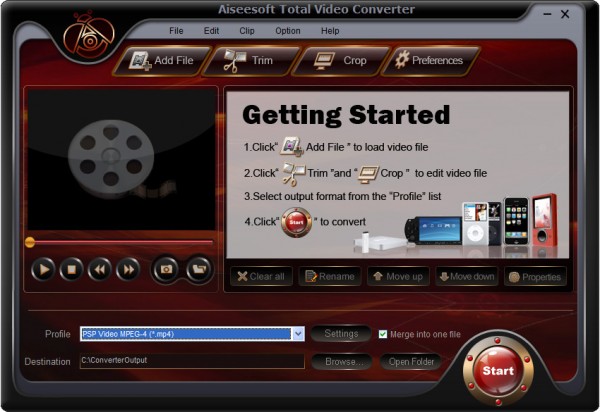Click the 'PSP Video MPEG-4 (*.mp4)' profile text
Image resolution: width=600 pixels, height=412 pixels.
(128, 334)
